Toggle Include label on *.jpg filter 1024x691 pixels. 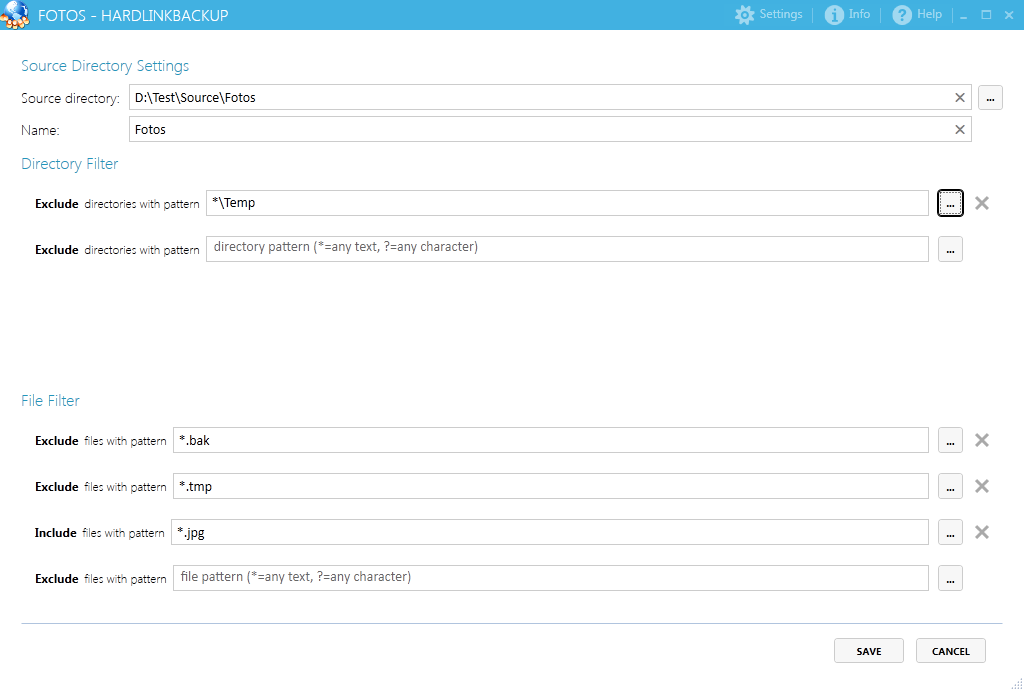(56, 533)
